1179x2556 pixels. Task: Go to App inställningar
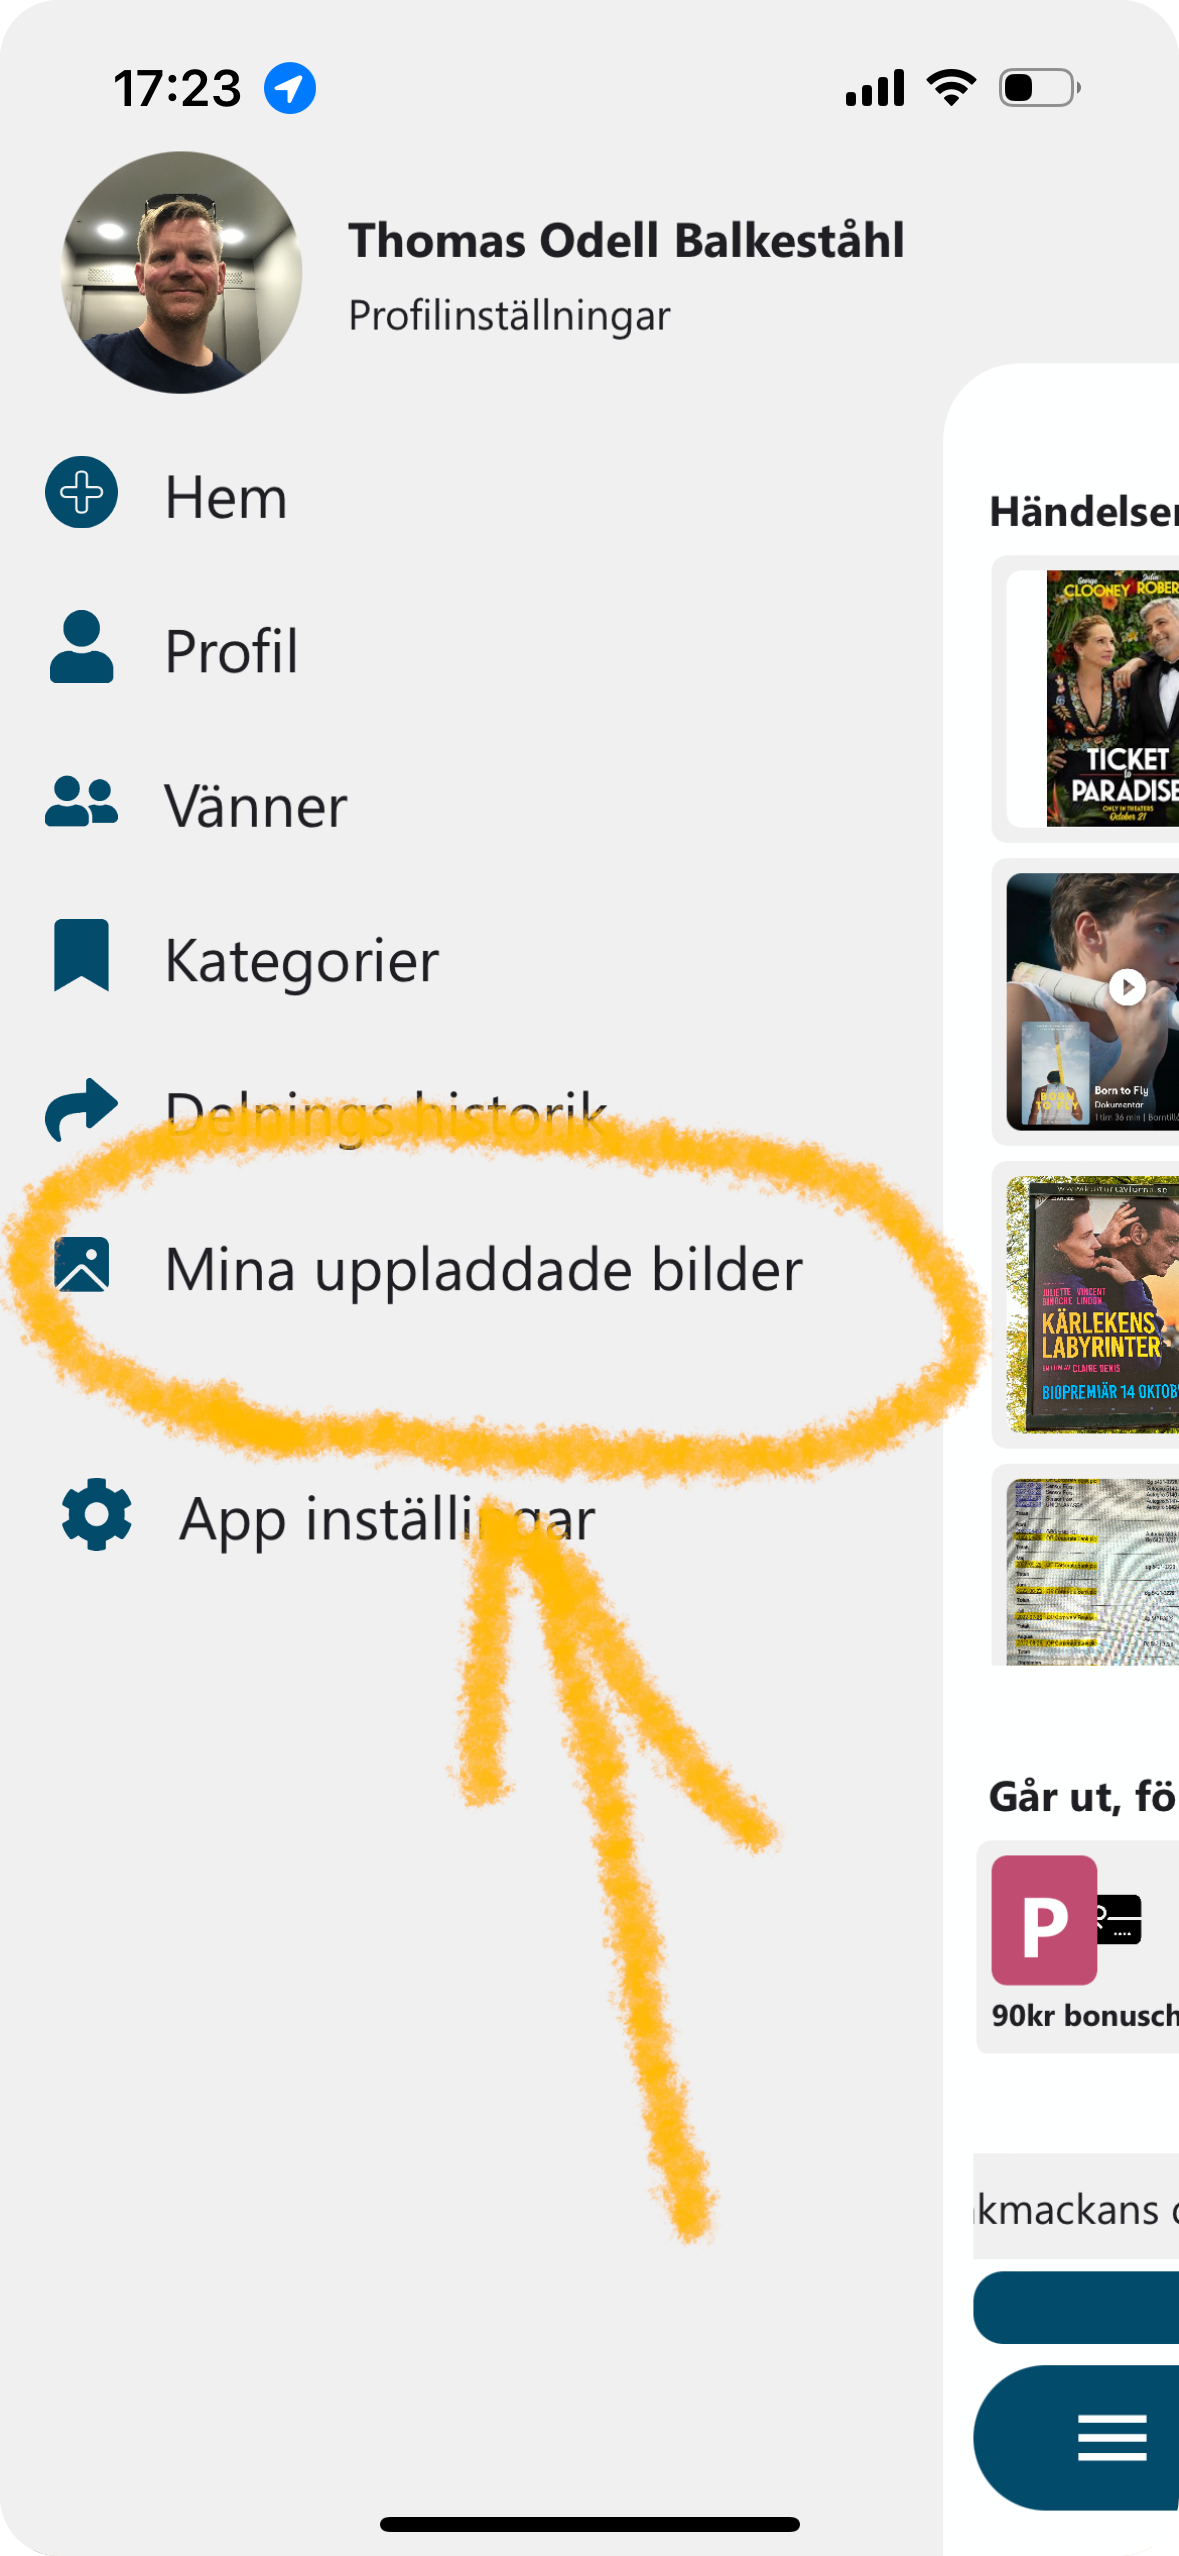[387, 1520]
